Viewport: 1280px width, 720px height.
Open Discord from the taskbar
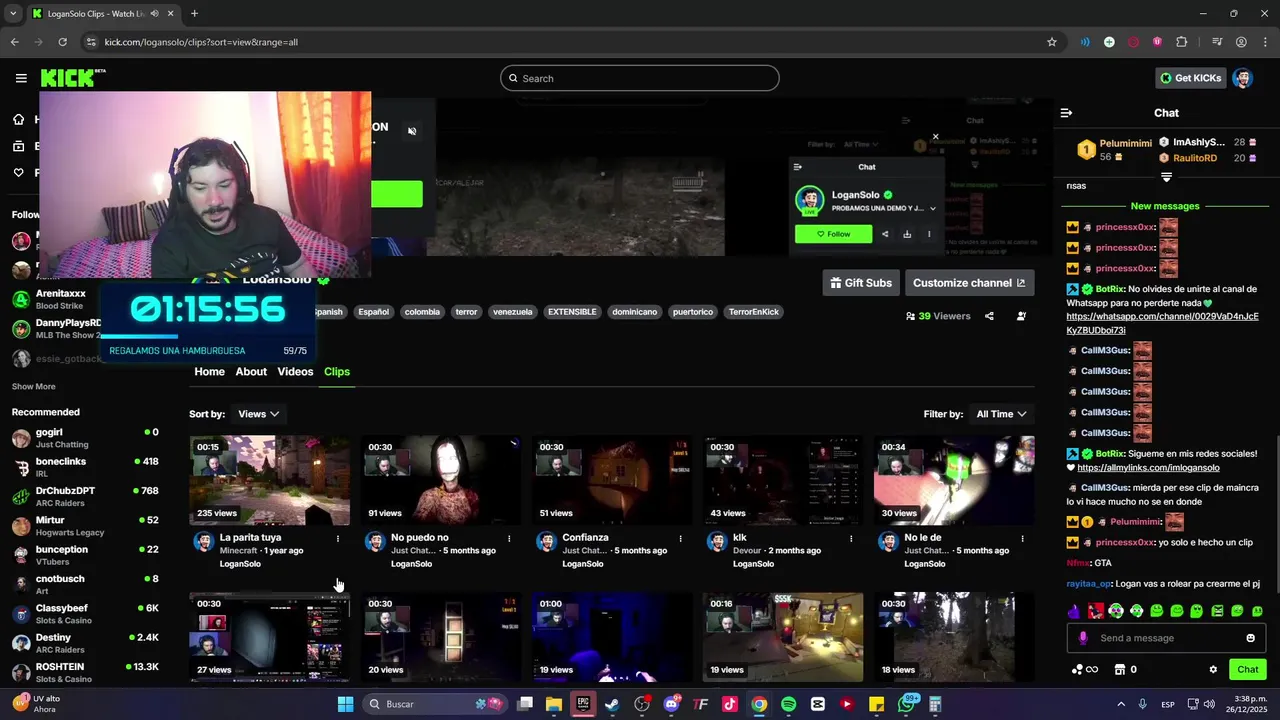[671, 704]
